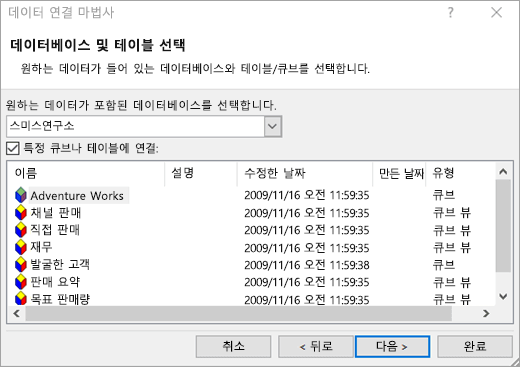The width and height of the screenshot is (520, 367).
Task: Open the help question mark in title bar
Action: tap(451, 13)
